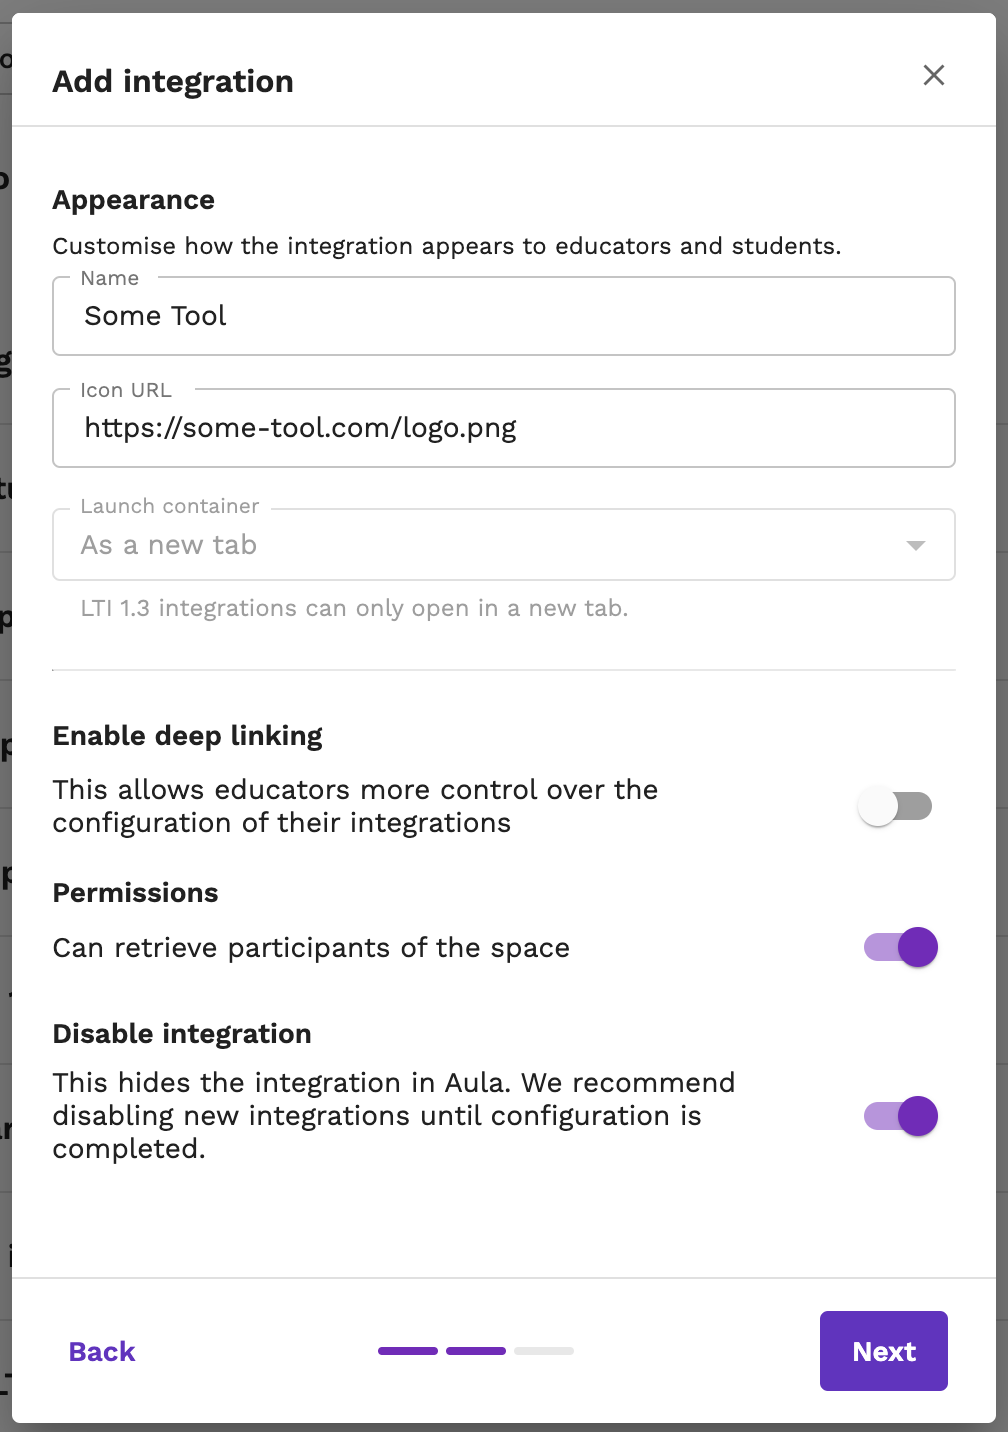Image resolution: width=1008 pixels, height=1432 pixels.
Task: Click the Back button
Action: [x=102, y=1351]
